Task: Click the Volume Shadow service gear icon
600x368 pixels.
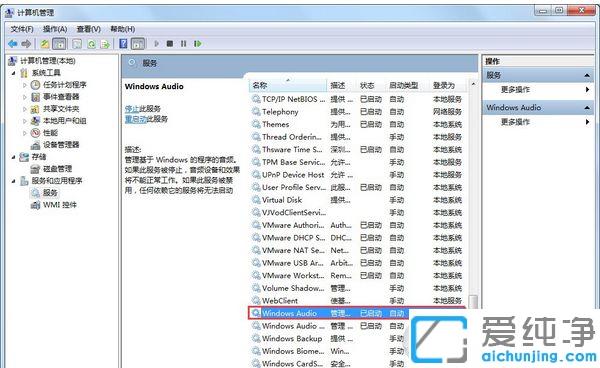Action: (256, 288)
